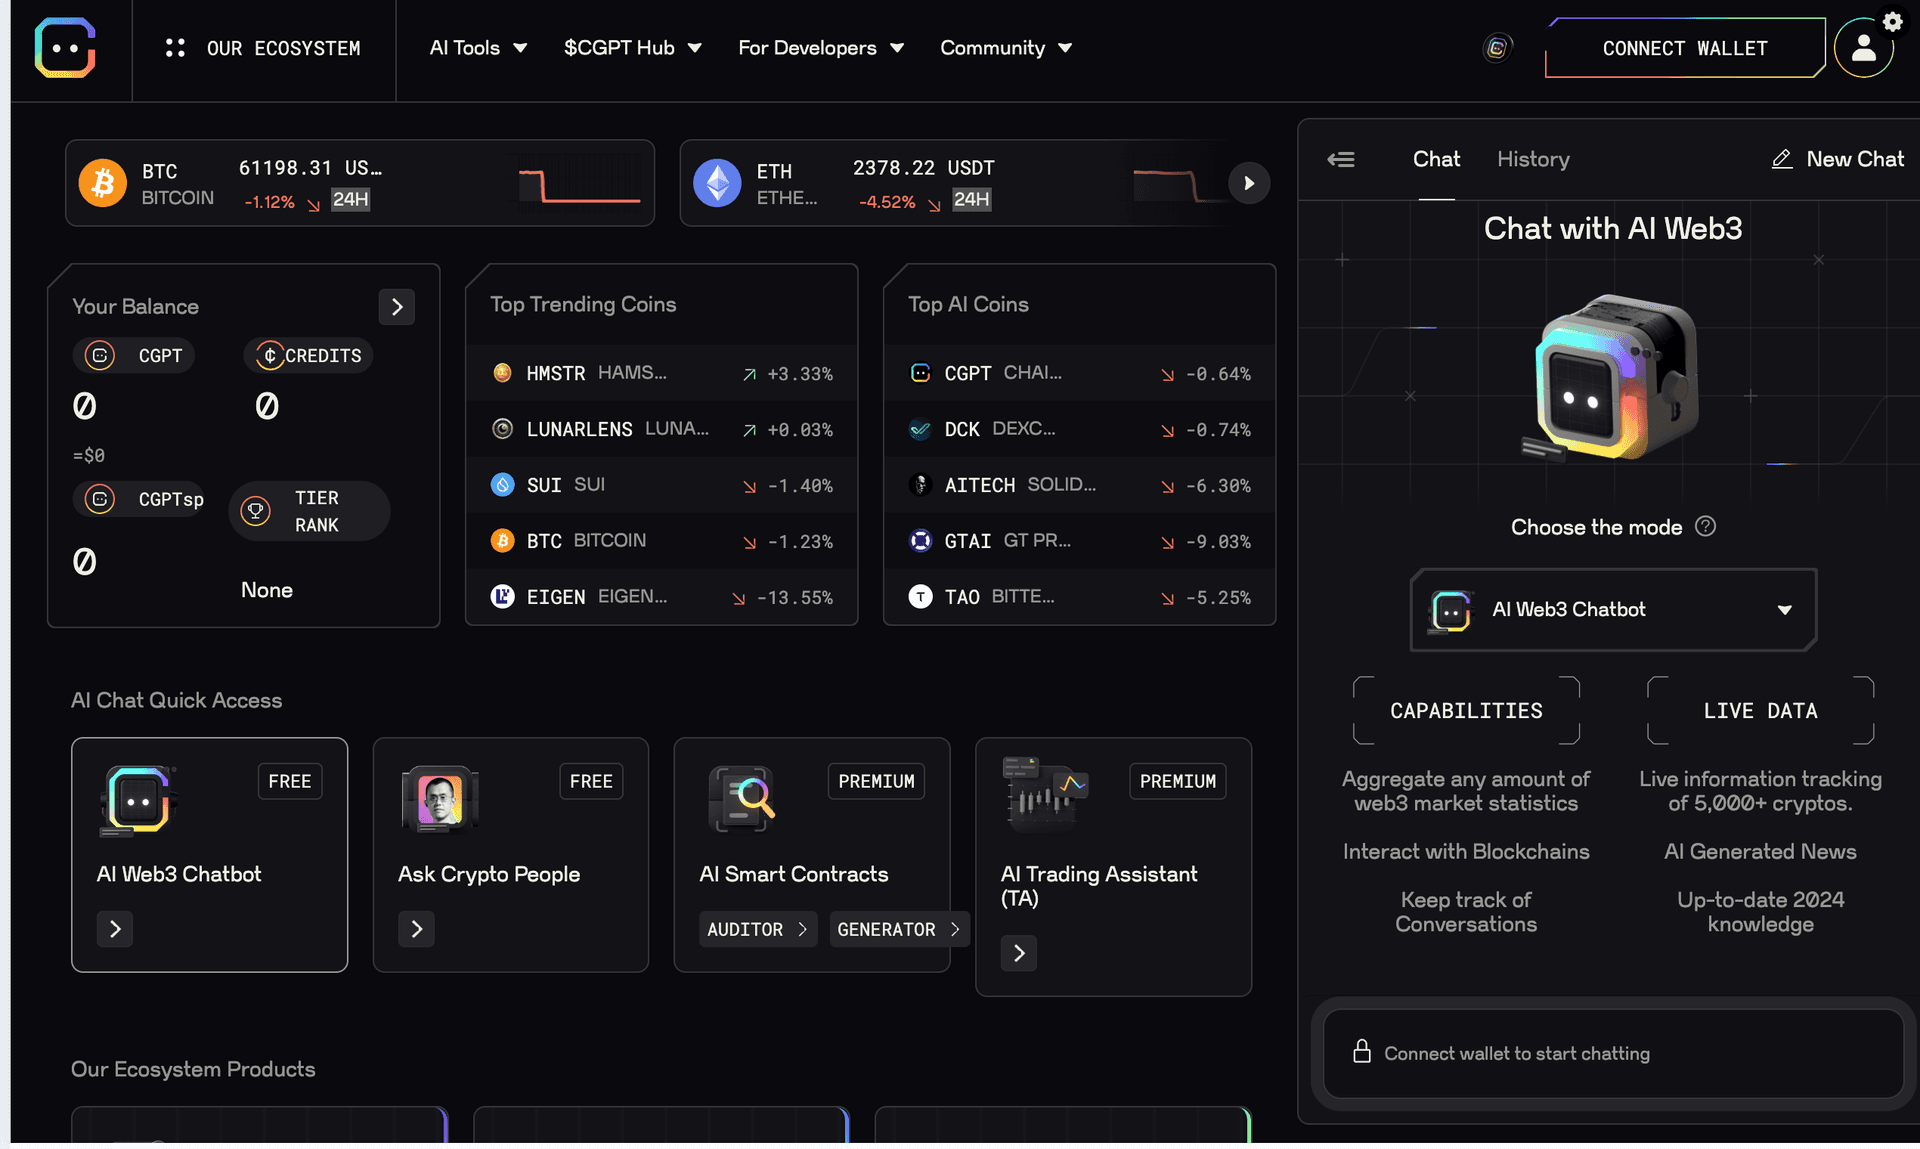Screen dimensions: 1920x1149
Task: Open AI Trading Assistant card arrow
Action: tap(1019, 953)
